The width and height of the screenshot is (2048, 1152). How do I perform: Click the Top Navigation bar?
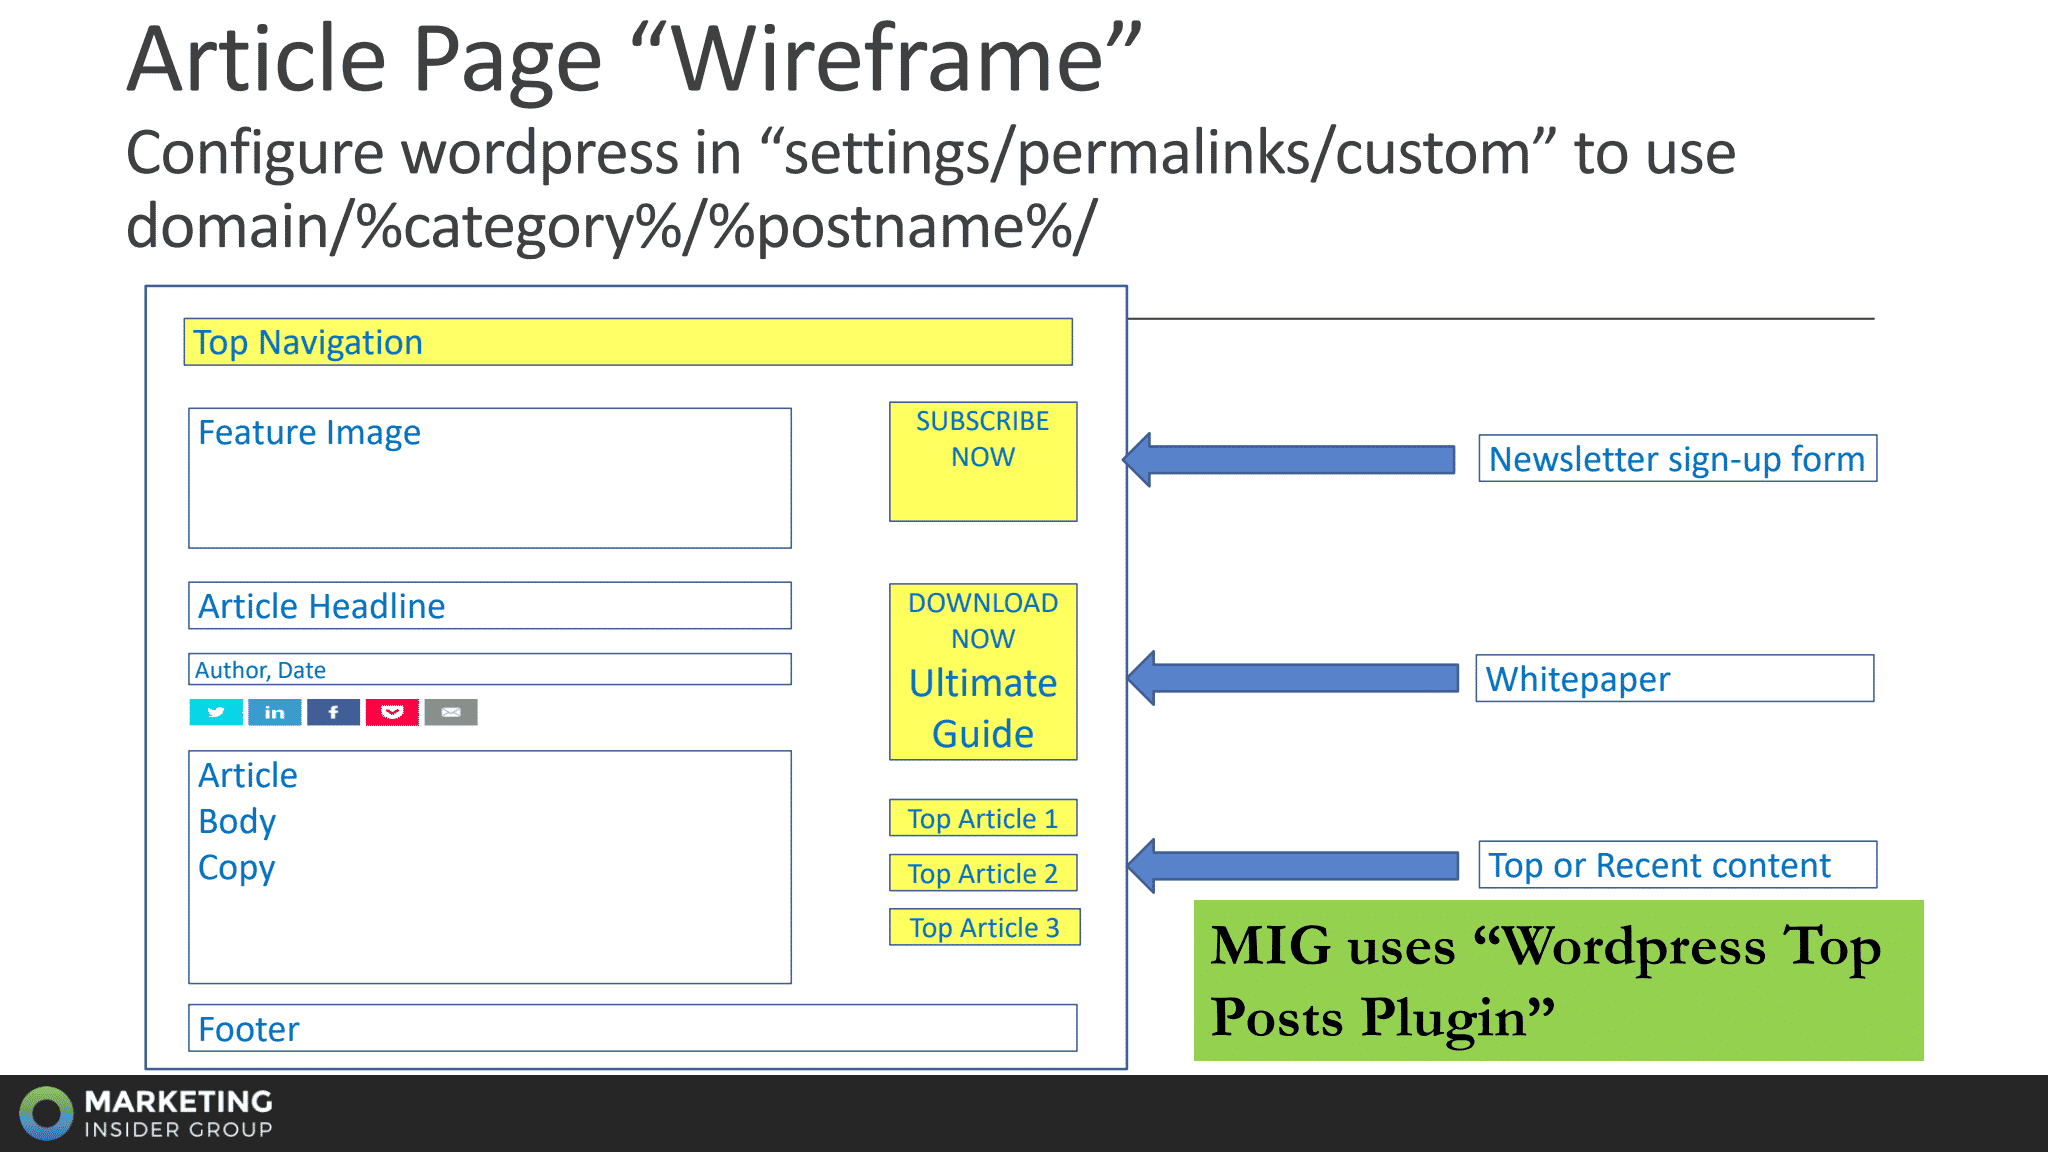click(x=628, y=342)
